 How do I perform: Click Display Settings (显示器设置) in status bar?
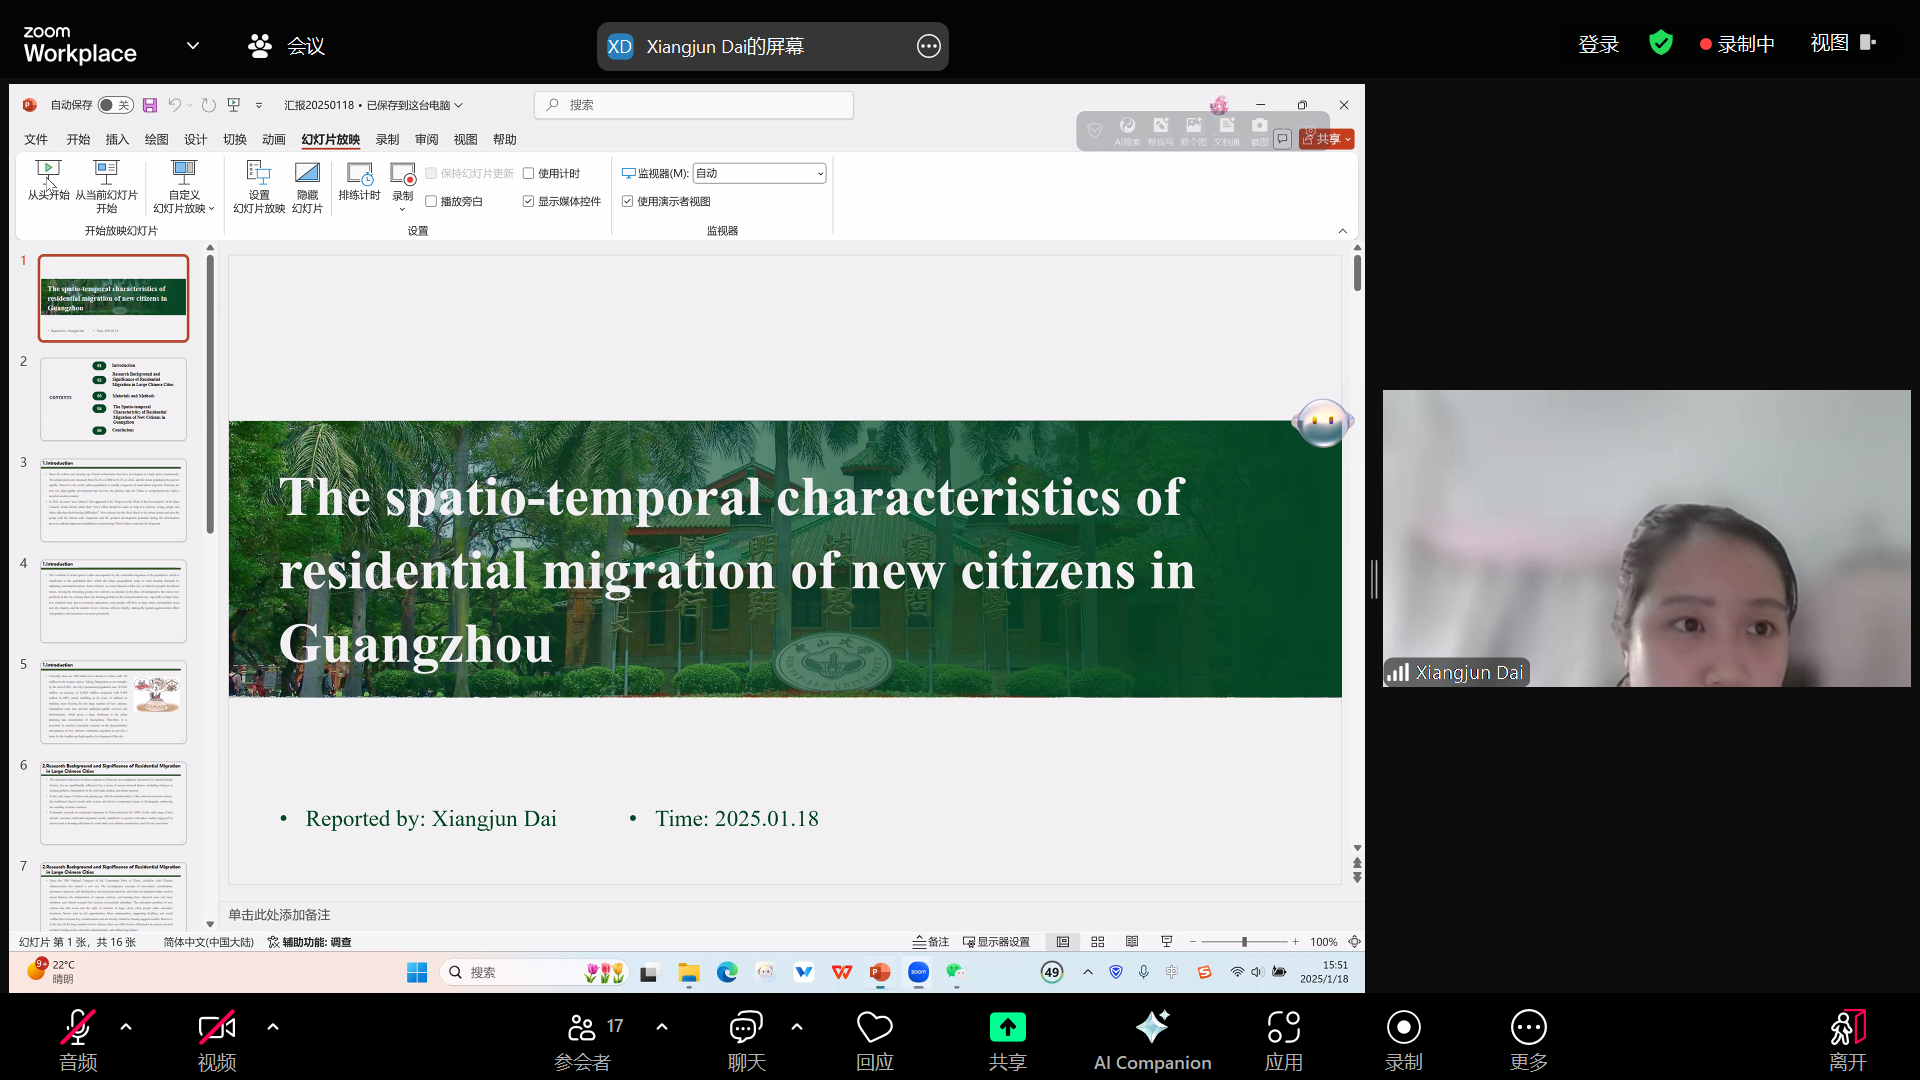[996, 942]
